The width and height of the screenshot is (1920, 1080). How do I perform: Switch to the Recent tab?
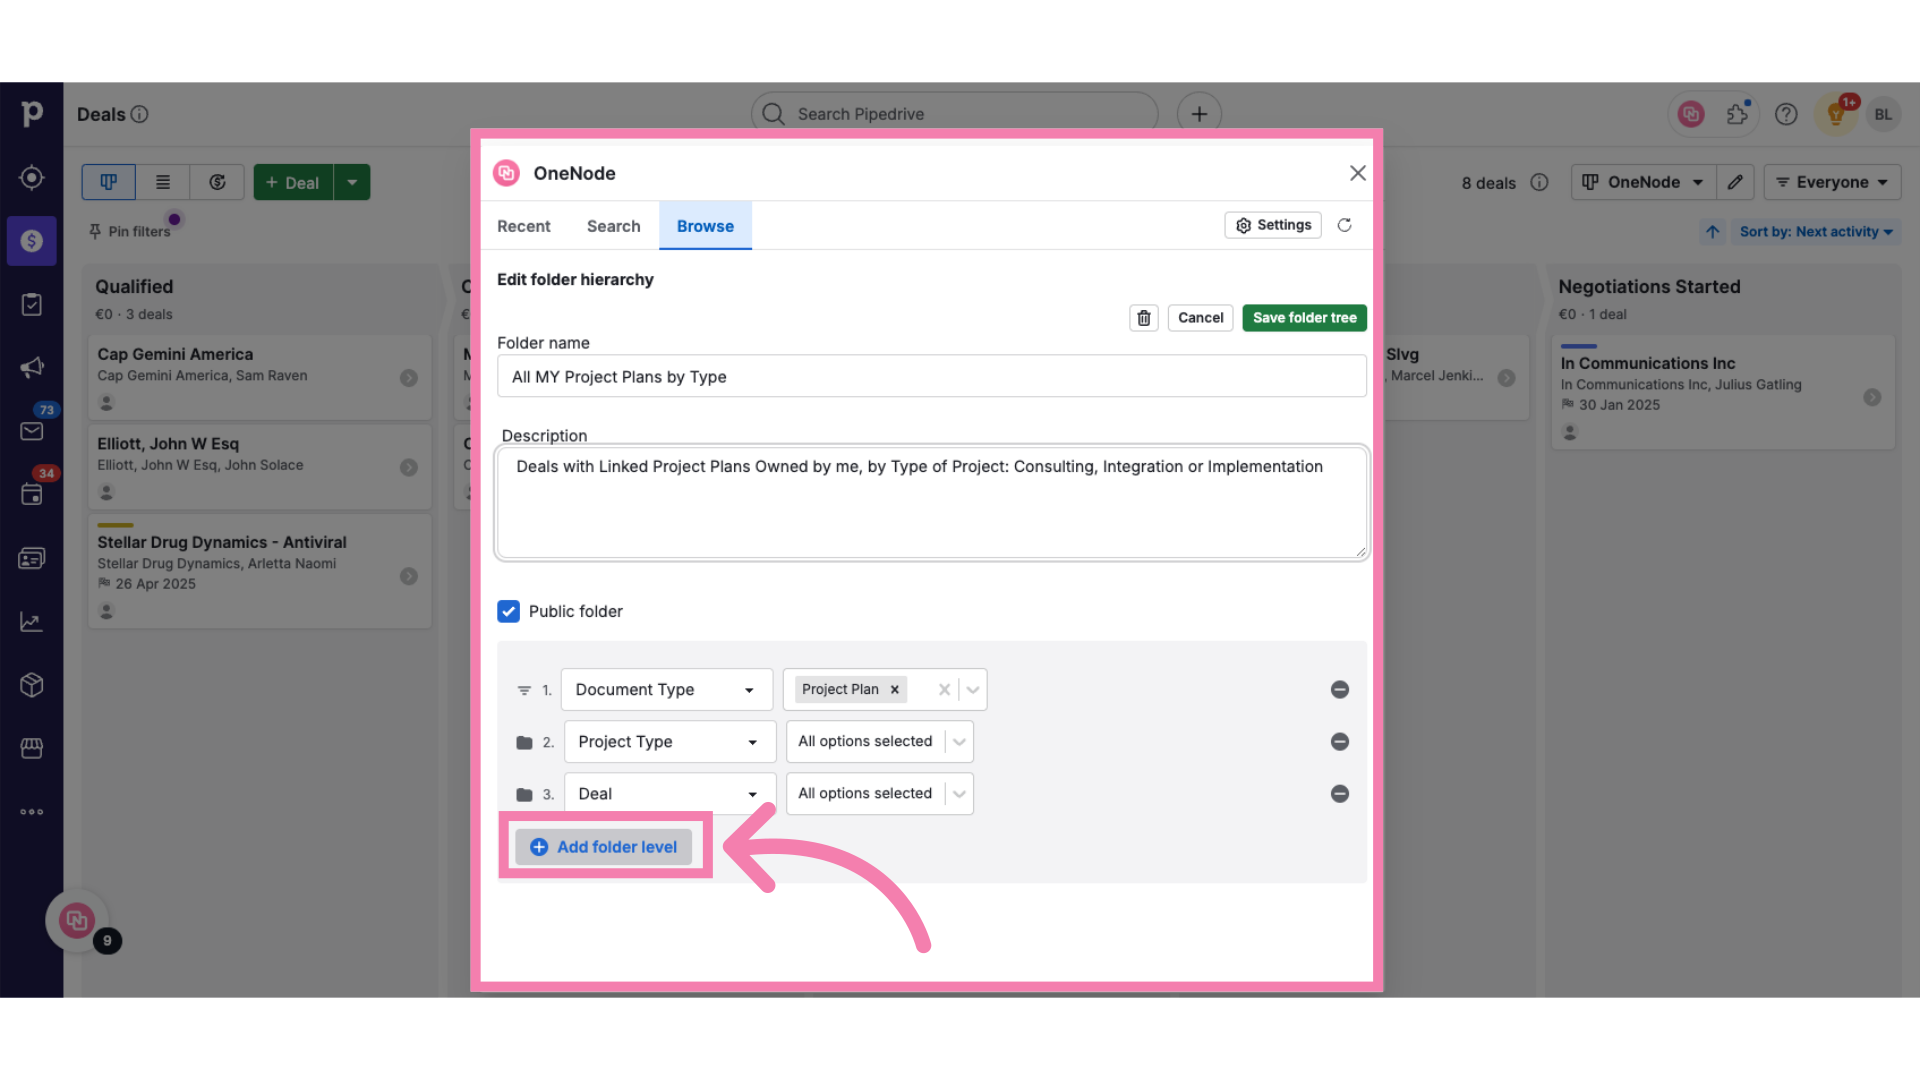tap(524, 225)
